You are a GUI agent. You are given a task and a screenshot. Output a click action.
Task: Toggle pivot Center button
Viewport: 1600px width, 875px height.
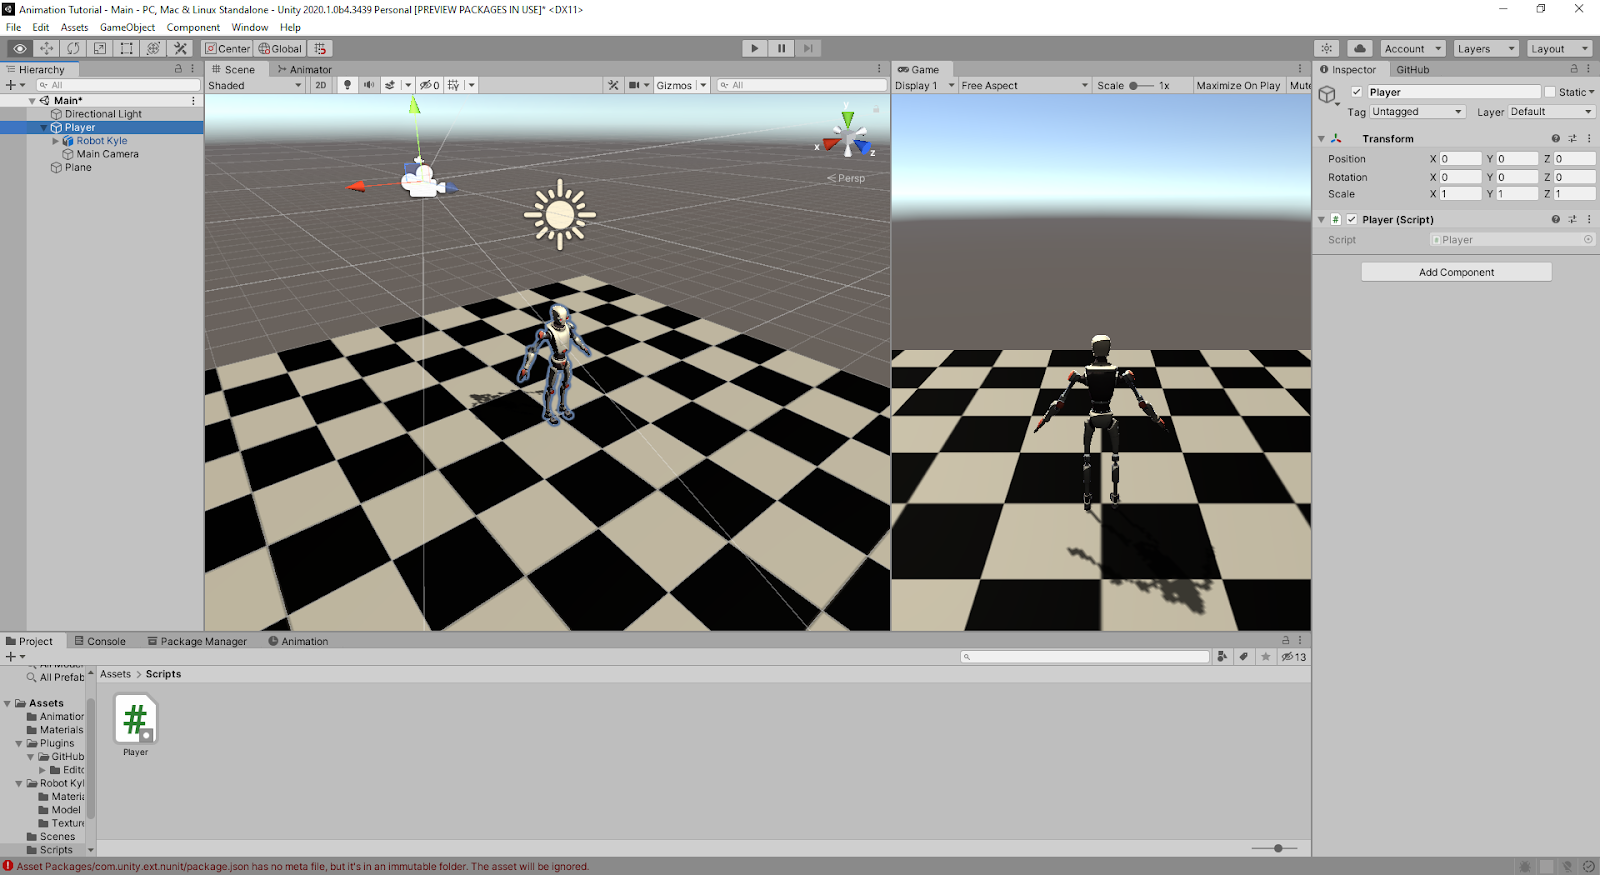click(227, 48)
